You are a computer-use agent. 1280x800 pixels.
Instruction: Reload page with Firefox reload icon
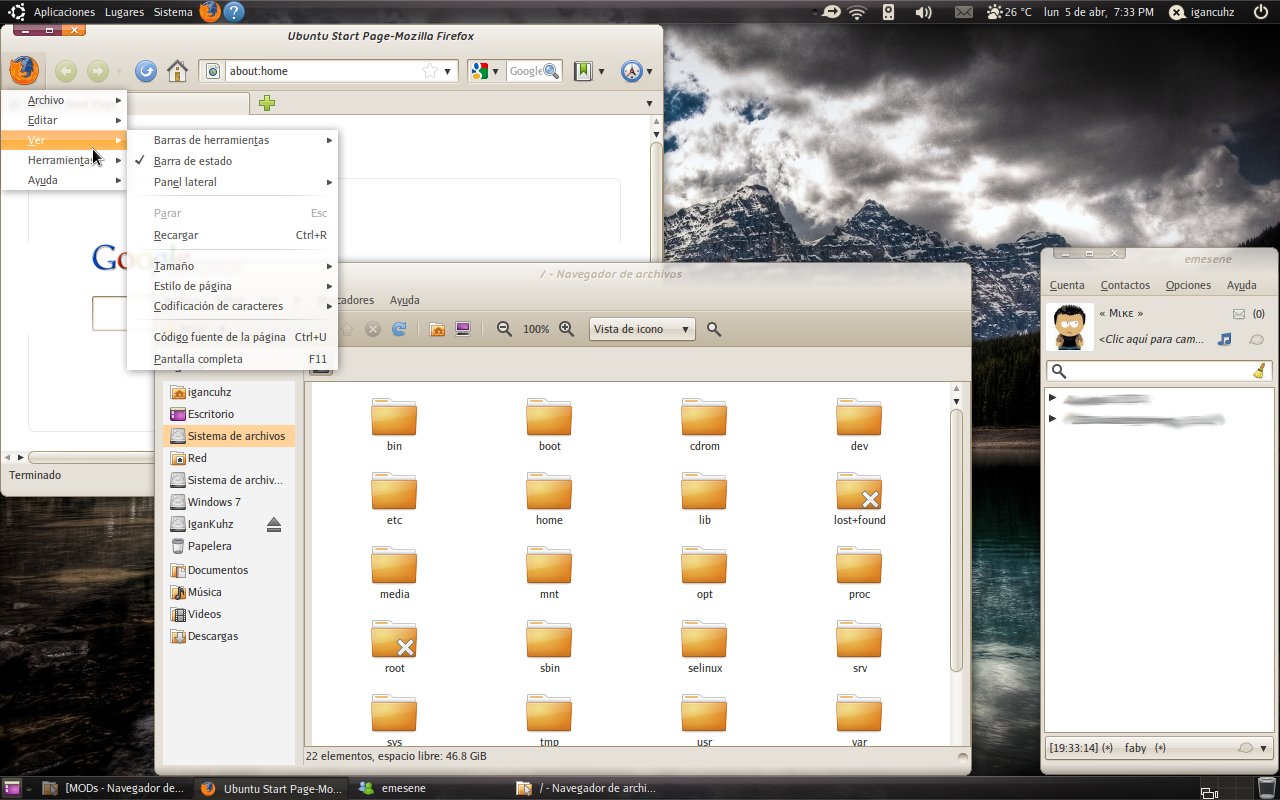click(146, 71)
